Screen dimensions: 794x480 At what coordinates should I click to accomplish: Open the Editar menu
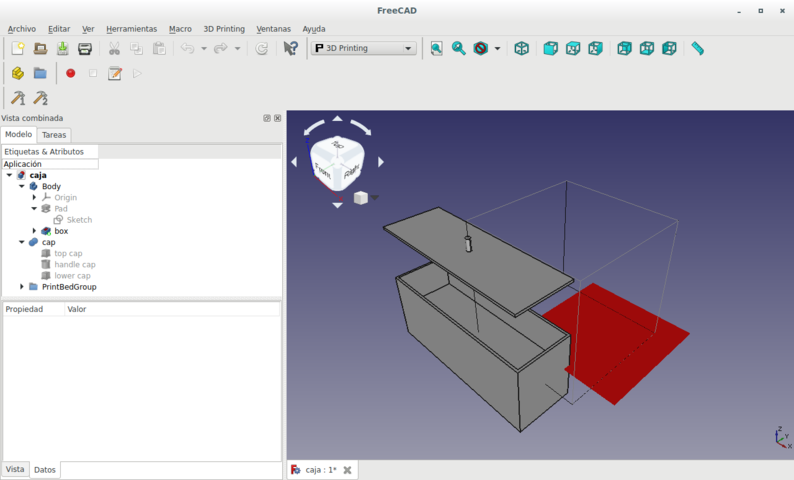coord(59,29)
